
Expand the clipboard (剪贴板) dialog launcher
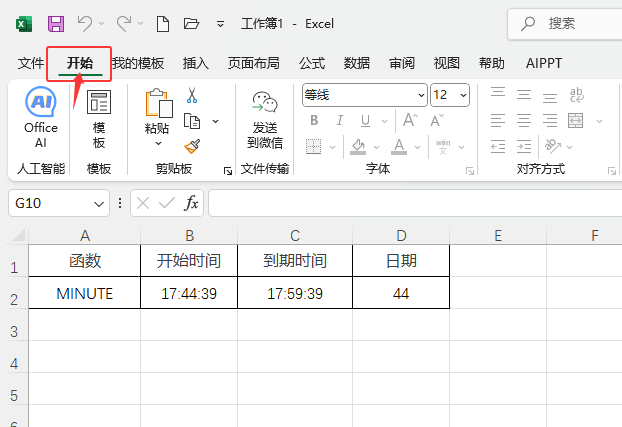click(228, 171)
